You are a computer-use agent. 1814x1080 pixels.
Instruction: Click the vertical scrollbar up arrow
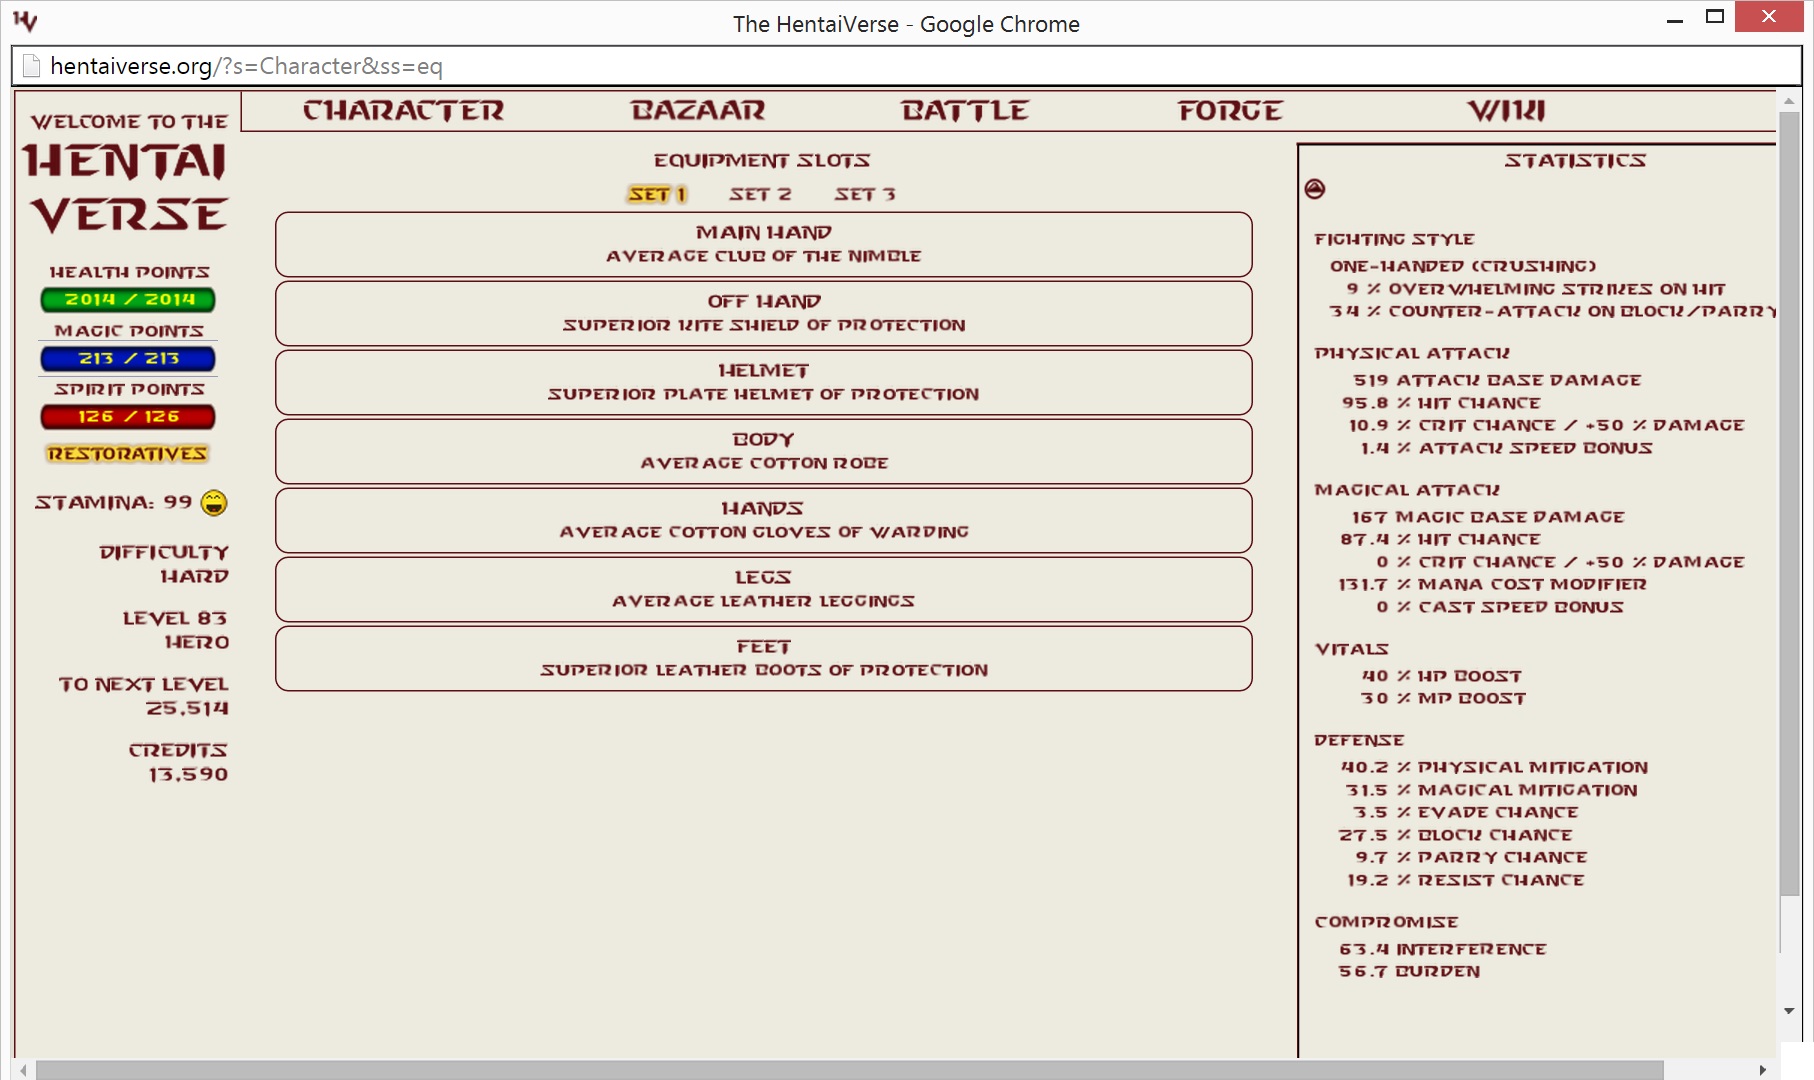pyautogui.click(x=1789, y=101)
